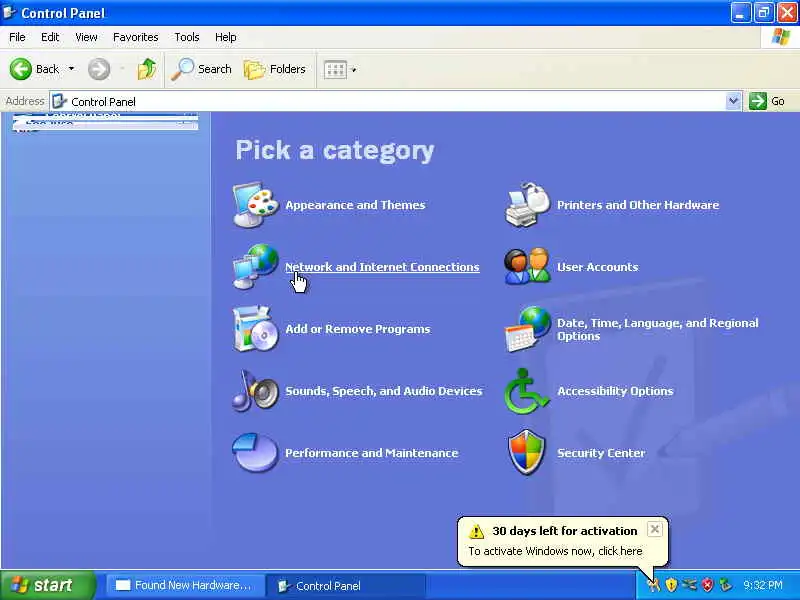Open the Add or Remove Programs disc icon
800x600 pixels.
[255, 329]
